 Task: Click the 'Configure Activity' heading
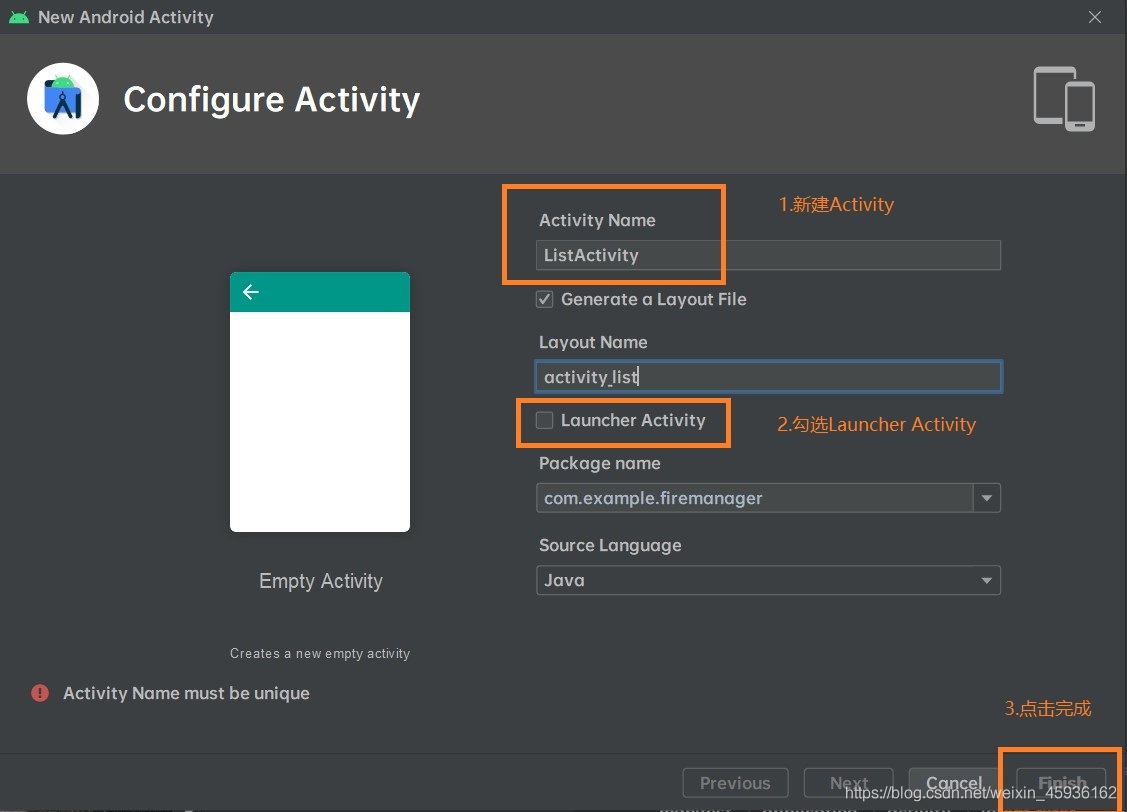click(272, 99)
